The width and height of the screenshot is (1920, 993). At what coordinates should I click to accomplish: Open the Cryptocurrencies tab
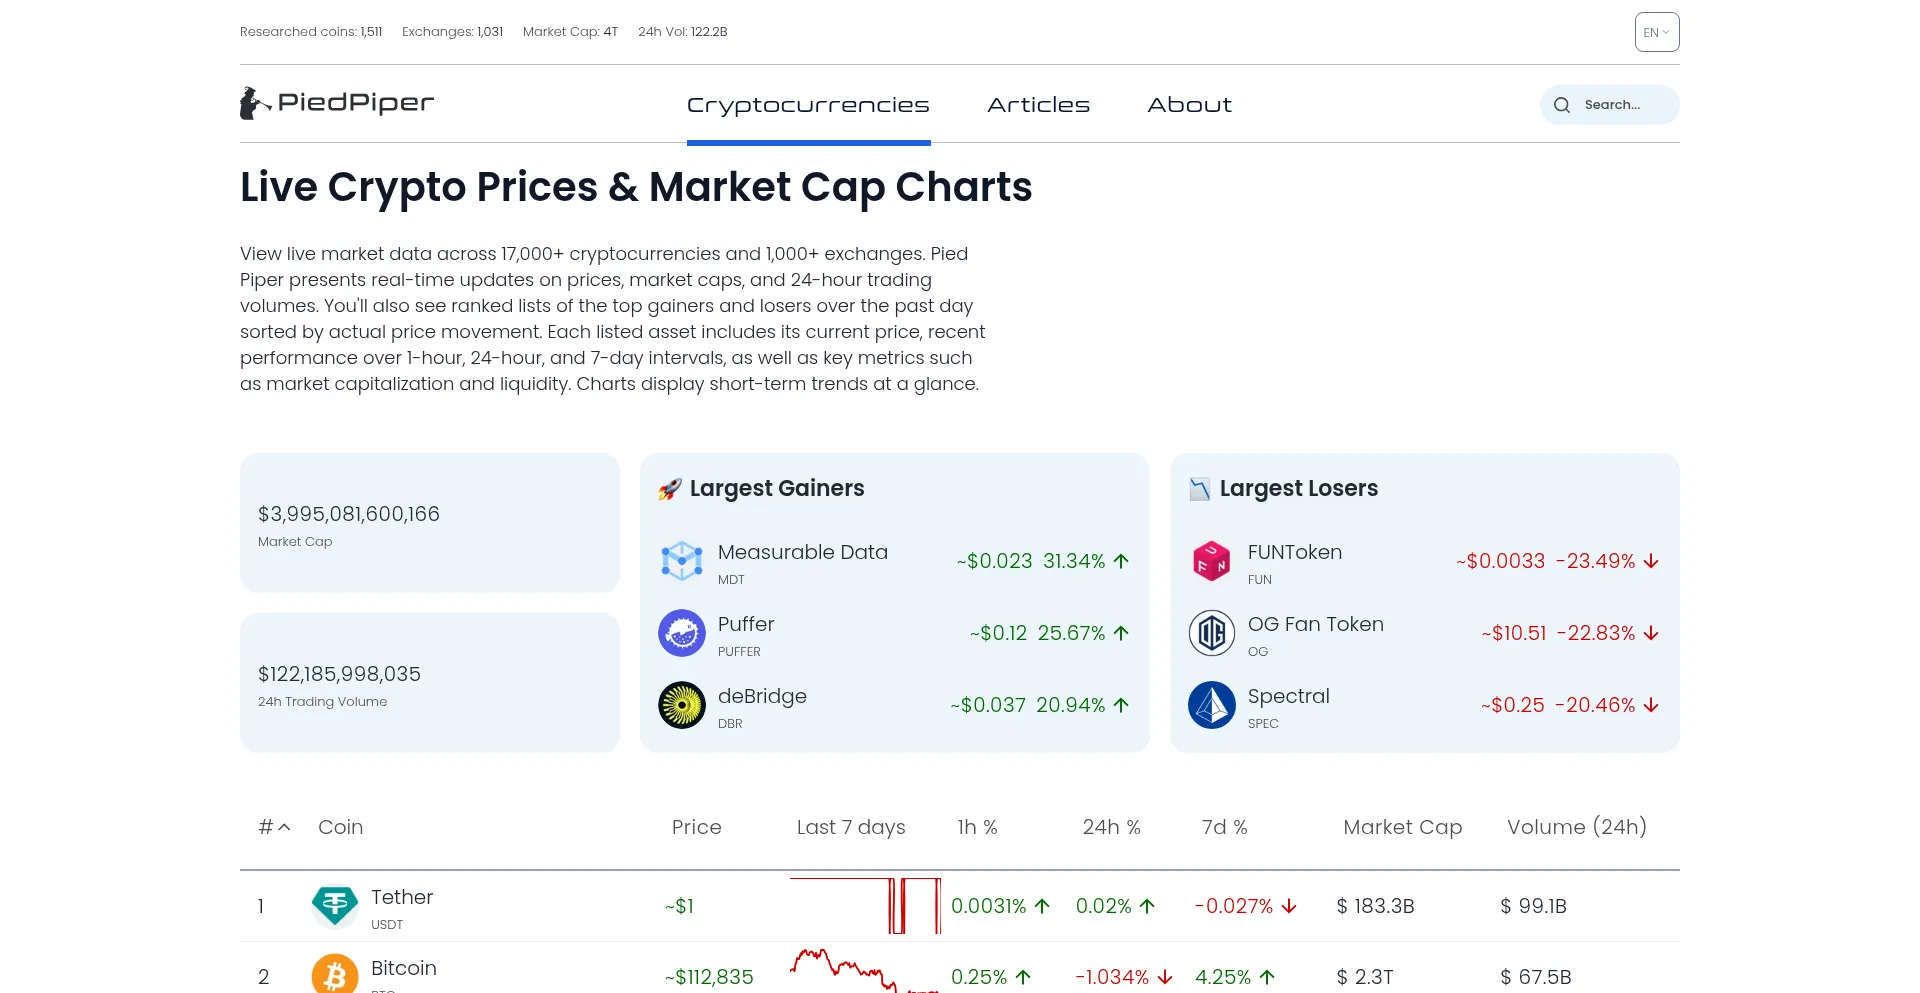[x=808, y=105]
